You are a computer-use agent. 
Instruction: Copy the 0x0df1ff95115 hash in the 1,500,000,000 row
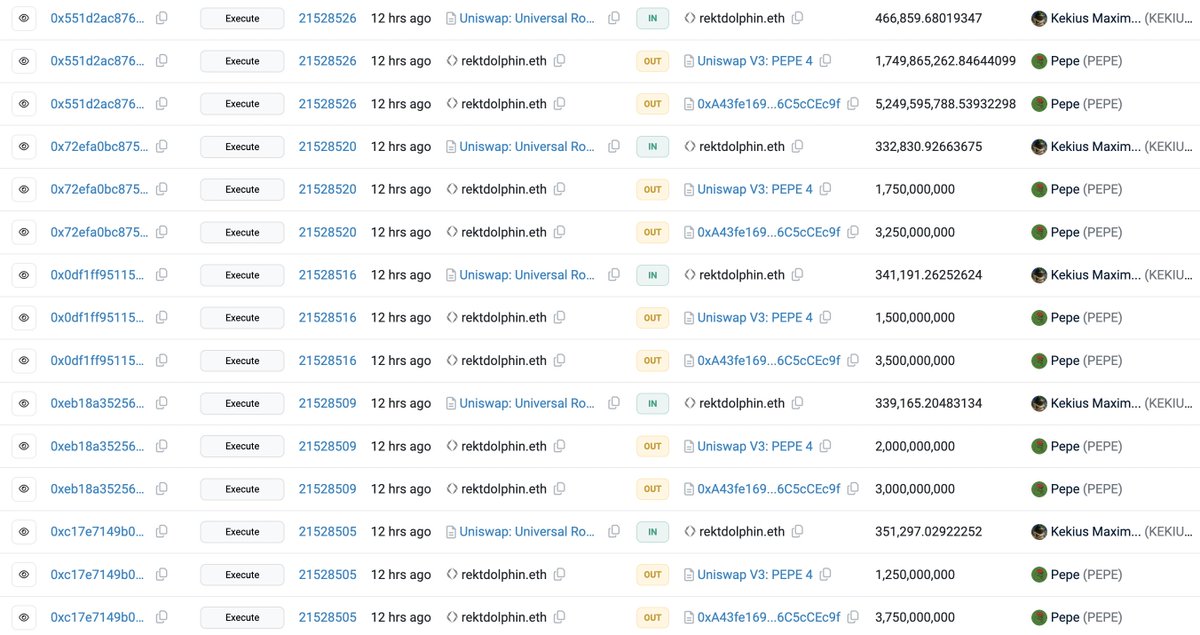162,318
